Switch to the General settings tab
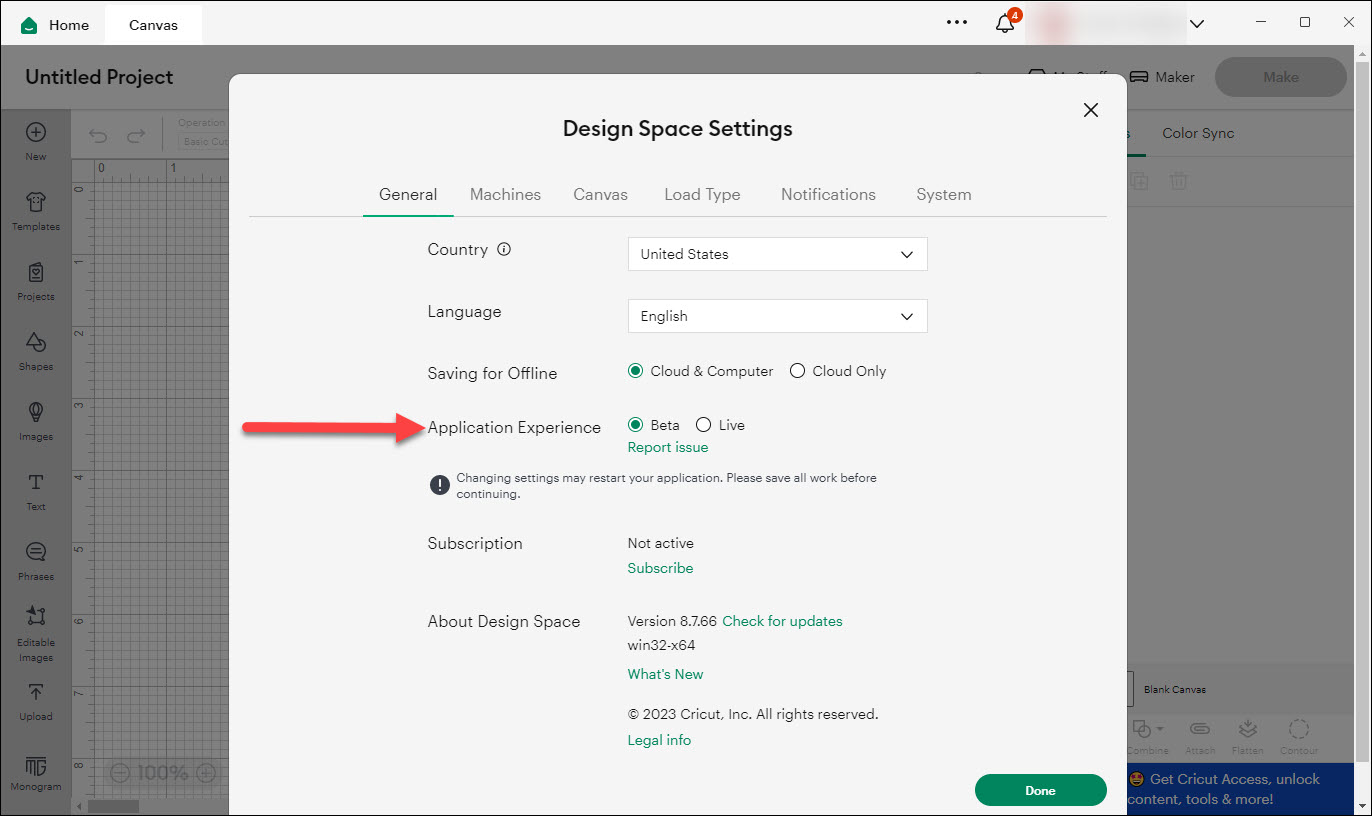The image size is (1372, 816). pos(408,195)
